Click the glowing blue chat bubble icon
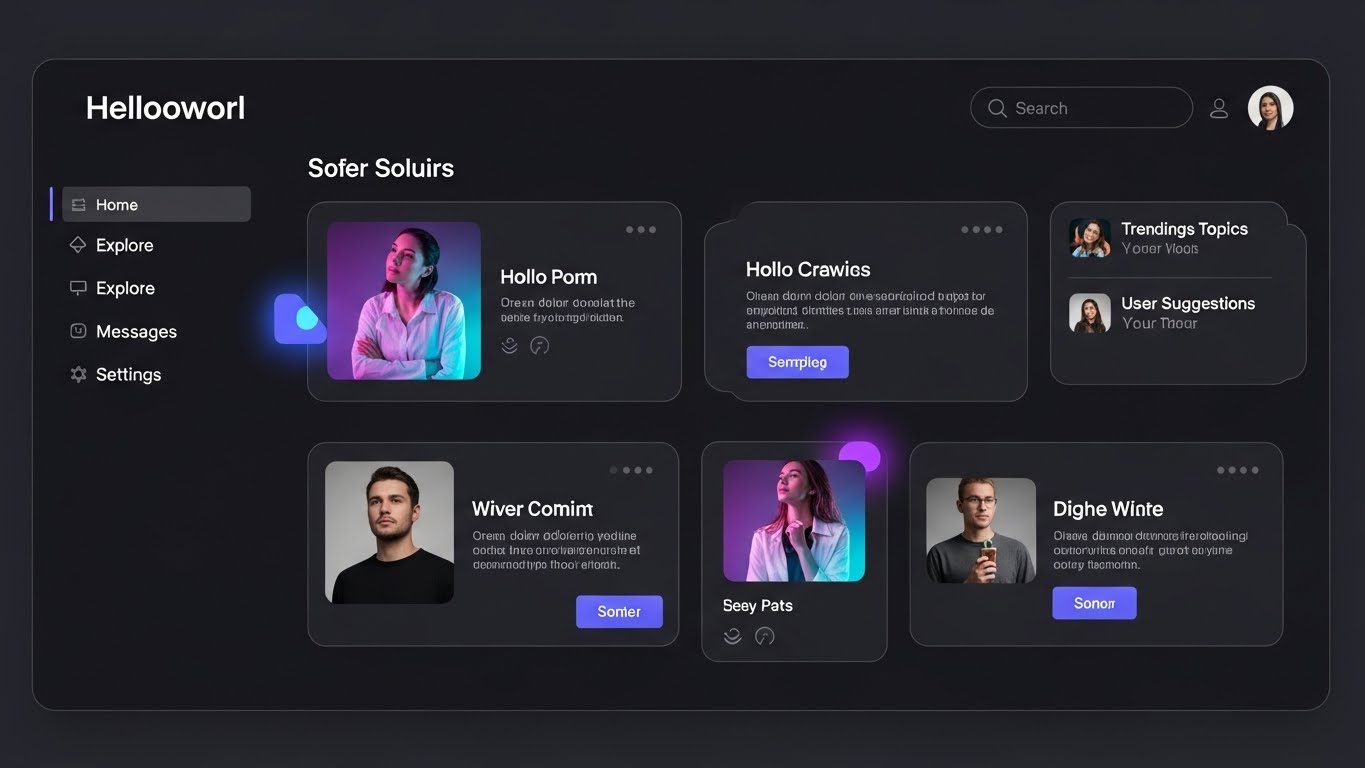The image size is (1365, 768). (300, 319)
